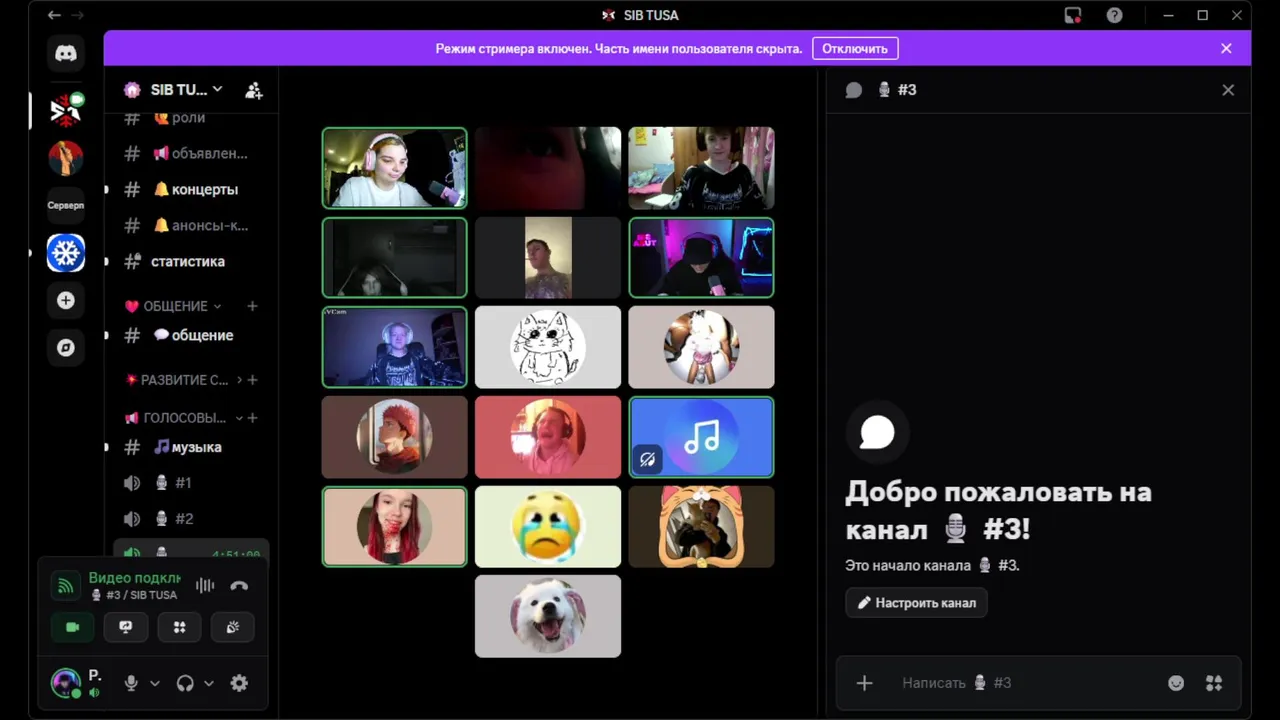This screenshot has width=1280, height=720.
Task: Click Видео подключено connection status text
Action: pyautogui.click(x=134, y=578)
